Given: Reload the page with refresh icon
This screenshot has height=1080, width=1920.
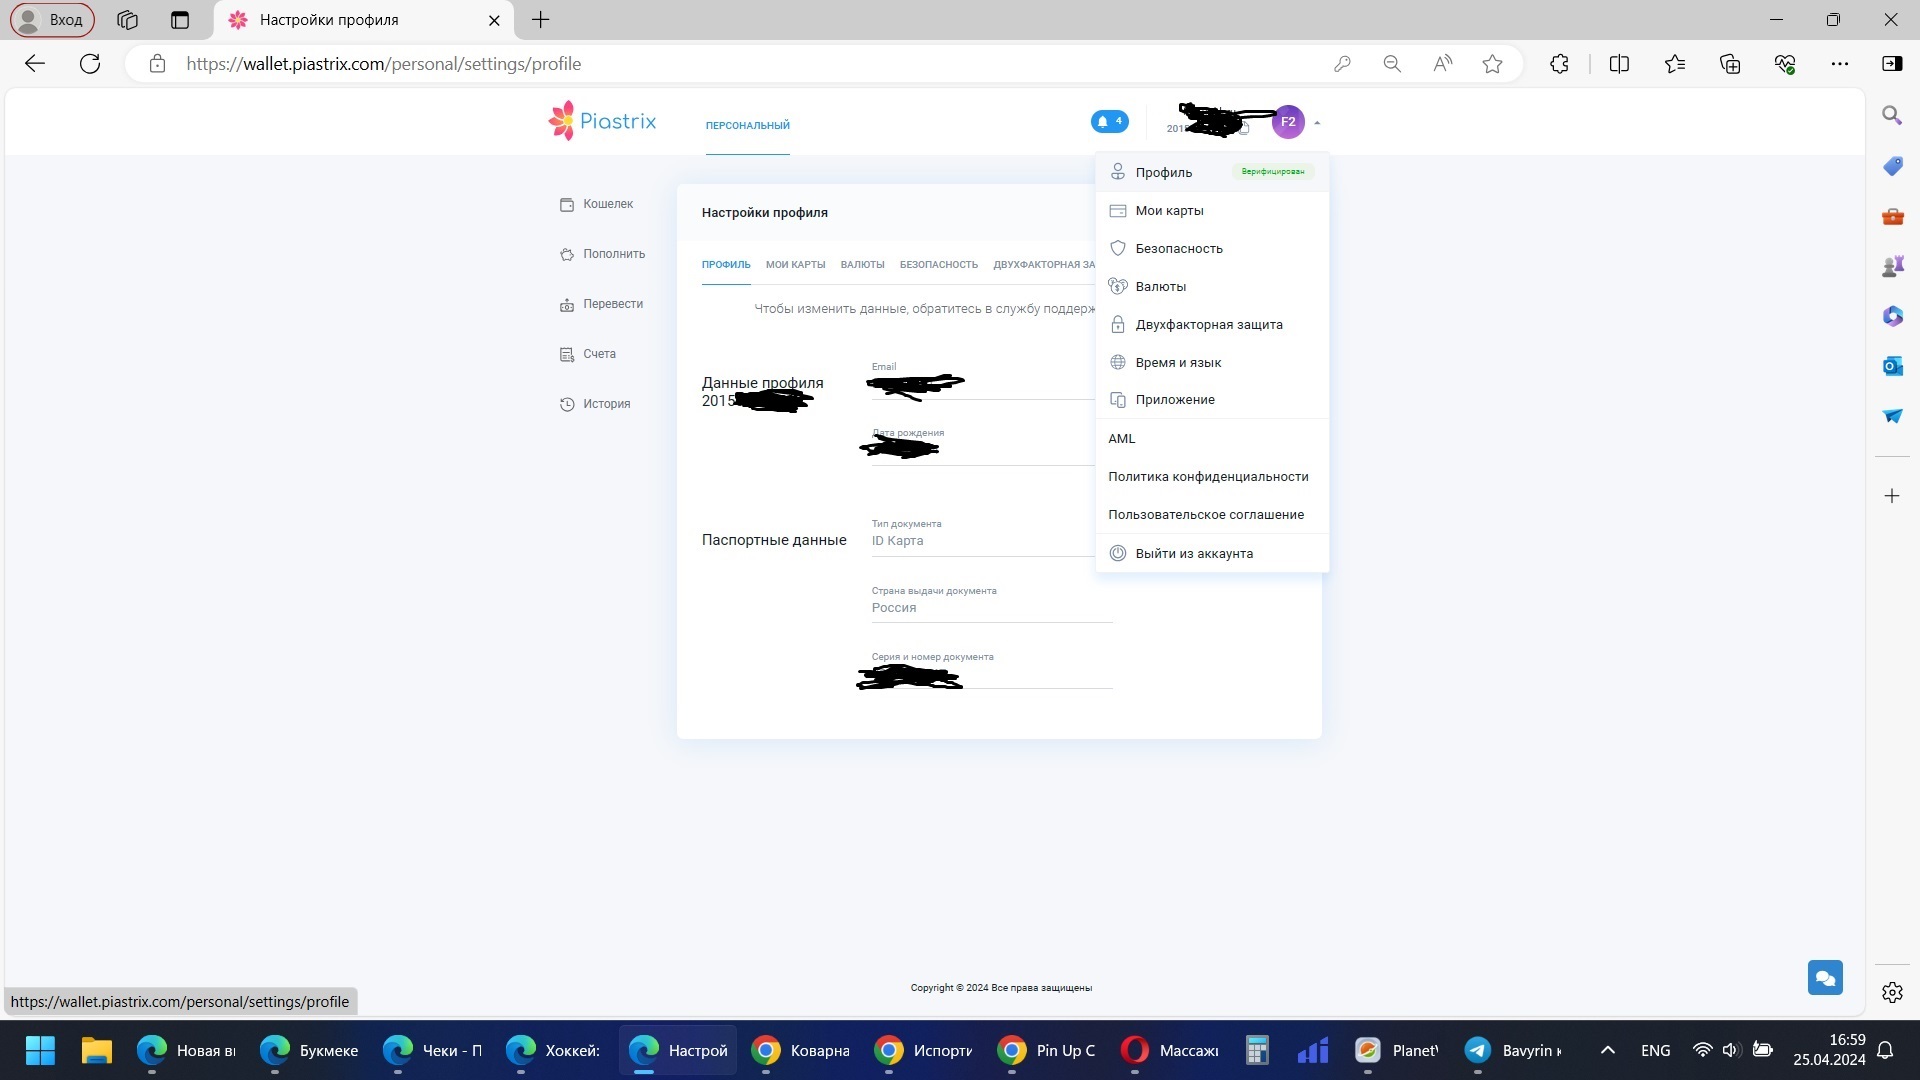Looking at the screenshot, I should 90,64.
